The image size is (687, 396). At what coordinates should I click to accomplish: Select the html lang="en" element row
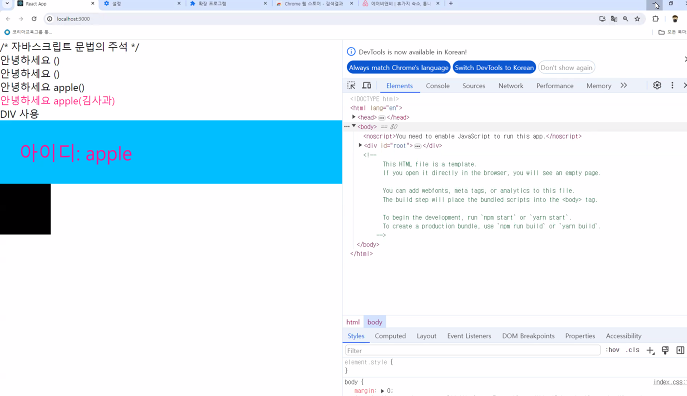point(376,108)
